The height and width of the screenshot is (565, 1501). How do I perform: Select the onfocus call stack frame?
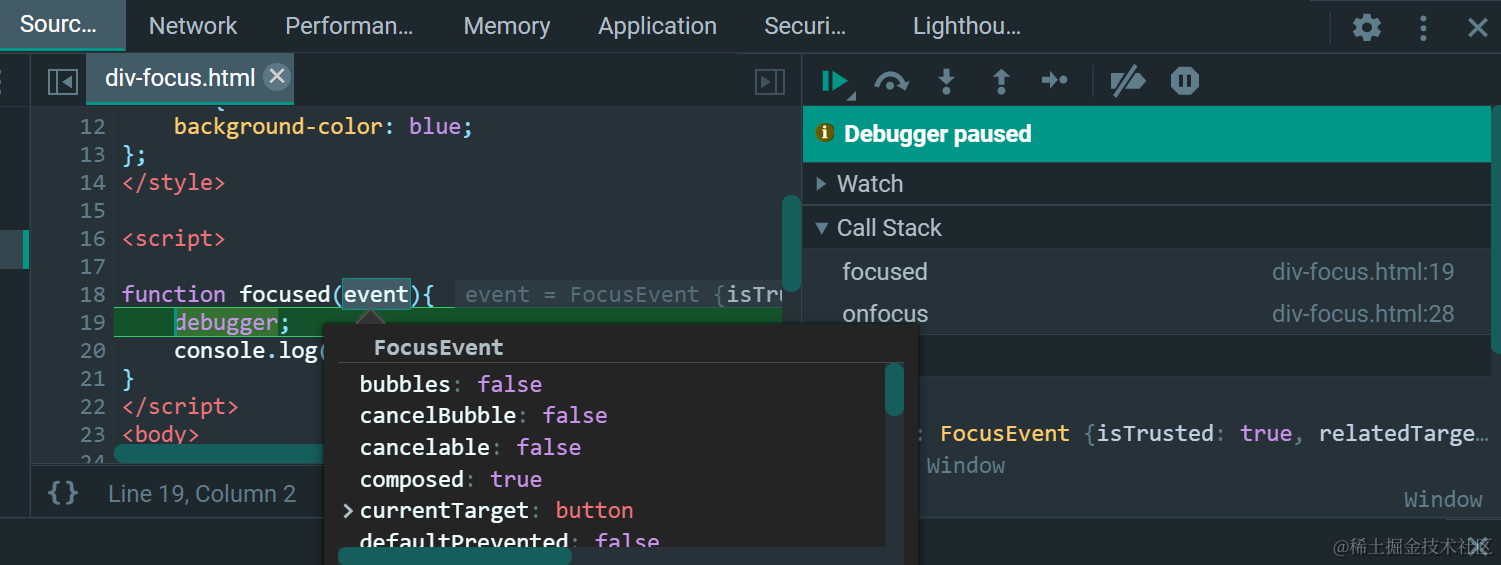(x=886, y=314)
